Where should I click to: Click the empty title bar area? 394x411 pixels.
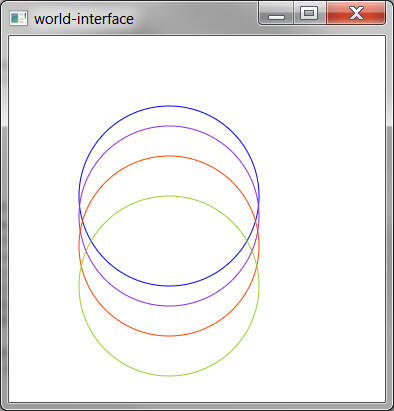197,17
